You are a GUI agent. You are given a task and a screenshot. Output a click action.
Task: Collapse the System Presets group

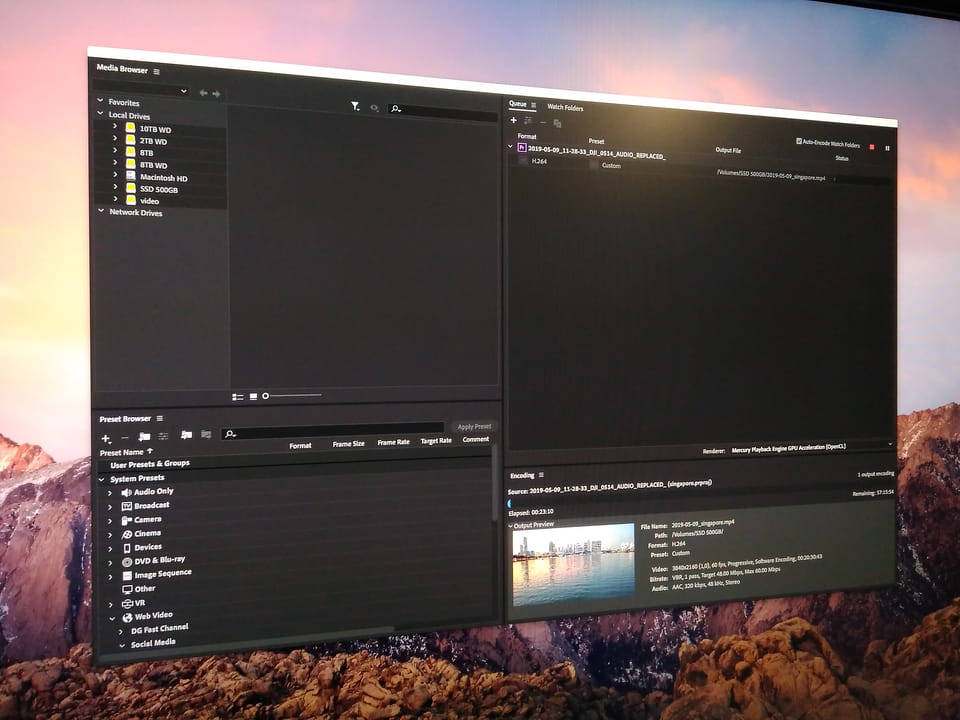101,479
